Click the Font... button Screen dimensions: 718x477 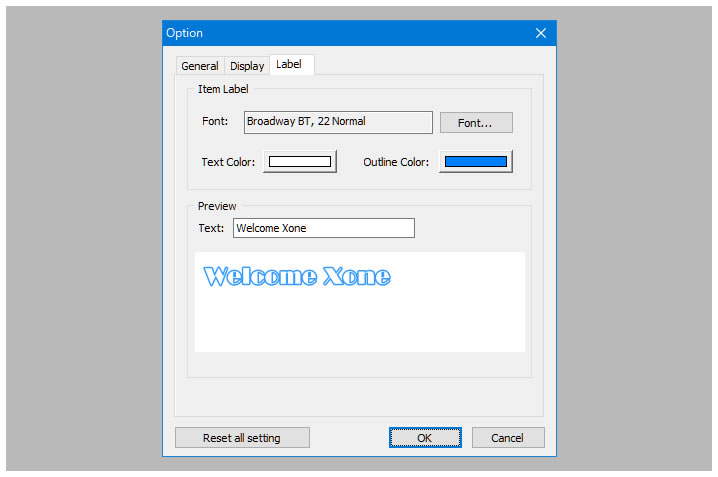(476, 122)
